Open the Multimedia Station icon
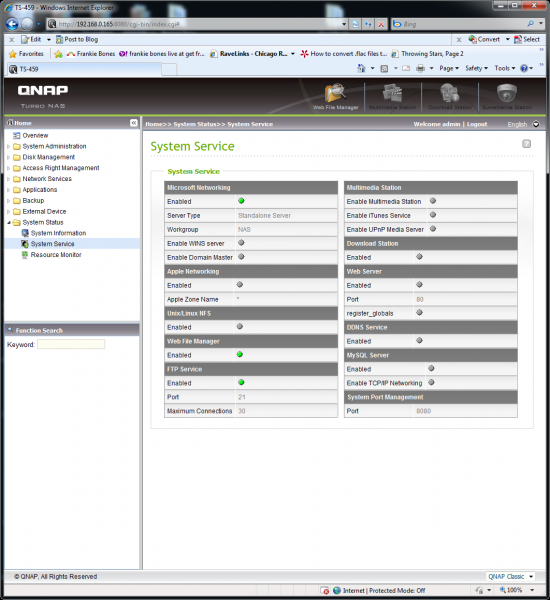This screenshot has width=550, height=600. click(x=392, y=96)
